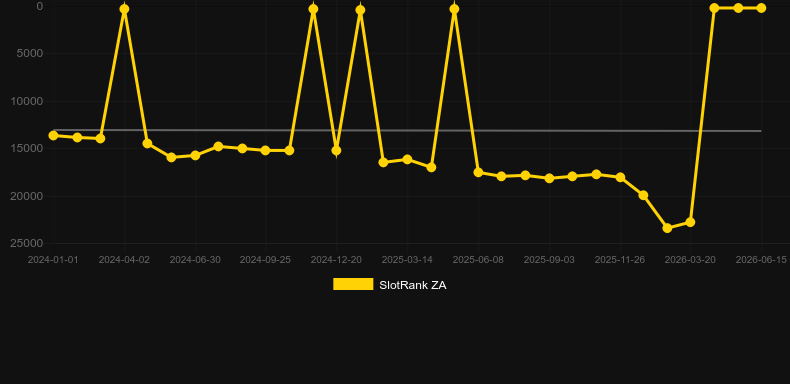
Task: Select the peak point just before 2024-12-20
Action: point(313,9)
